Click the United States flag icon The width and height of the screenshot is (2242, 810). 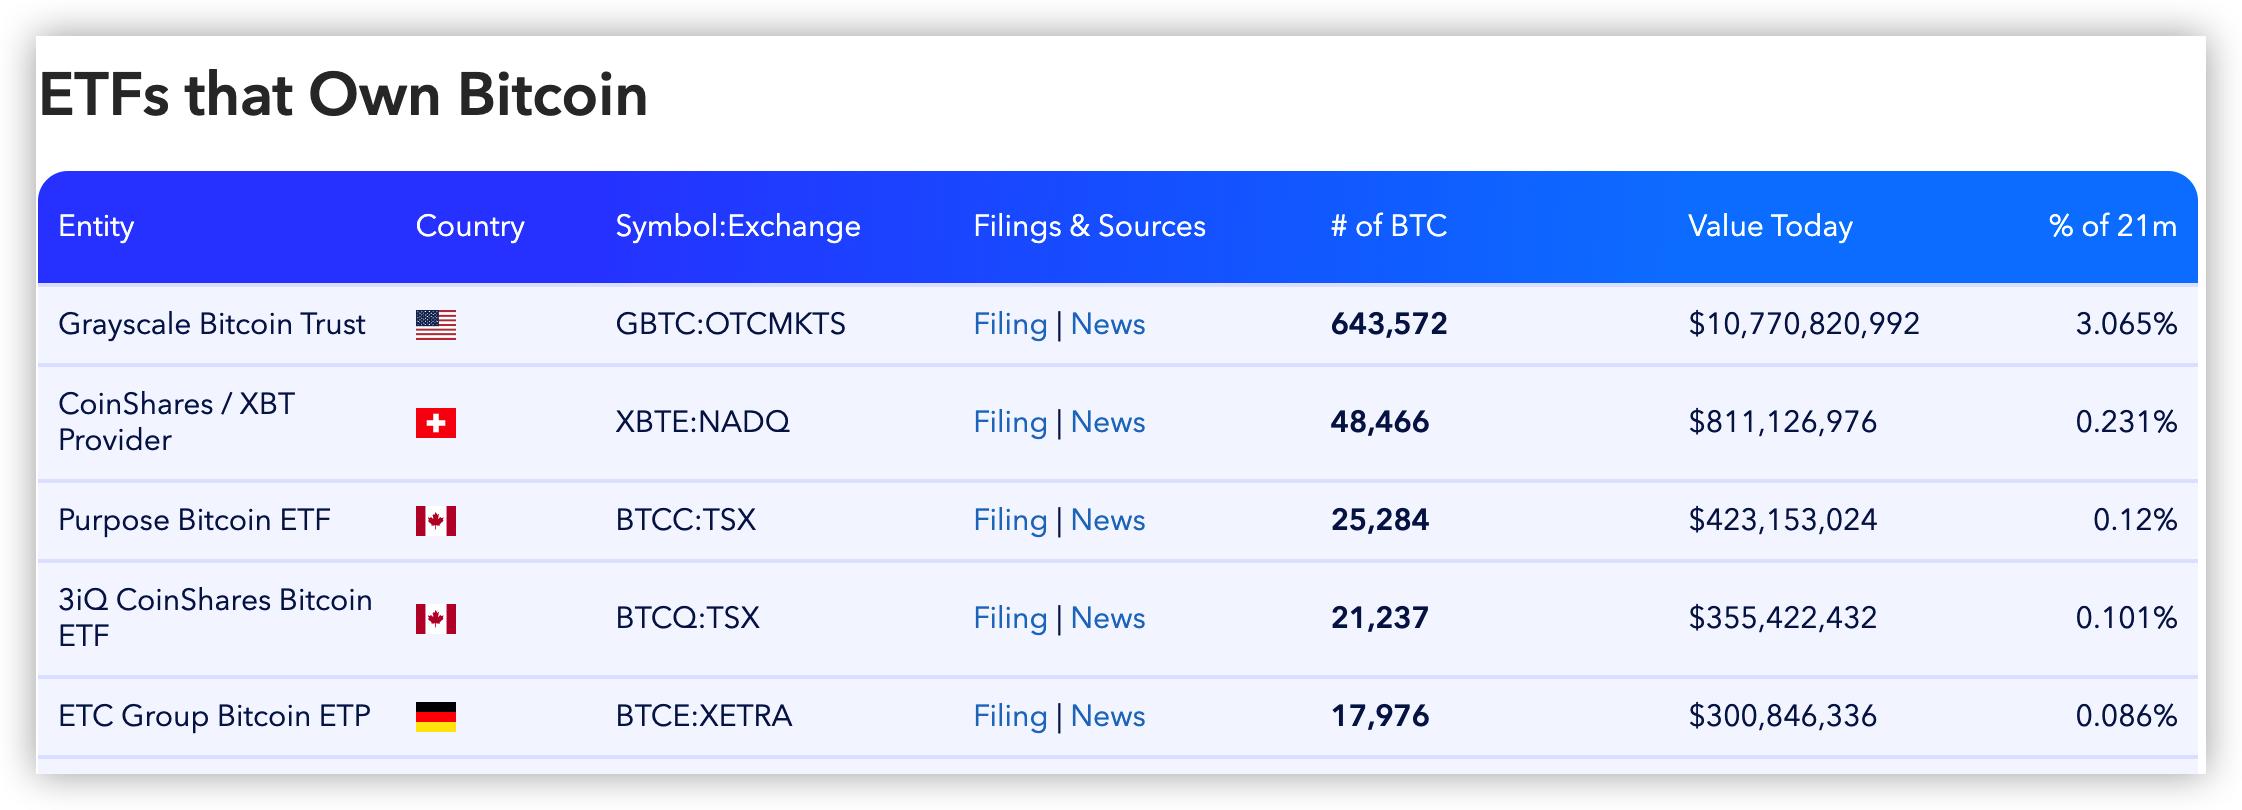coord(435,325)
